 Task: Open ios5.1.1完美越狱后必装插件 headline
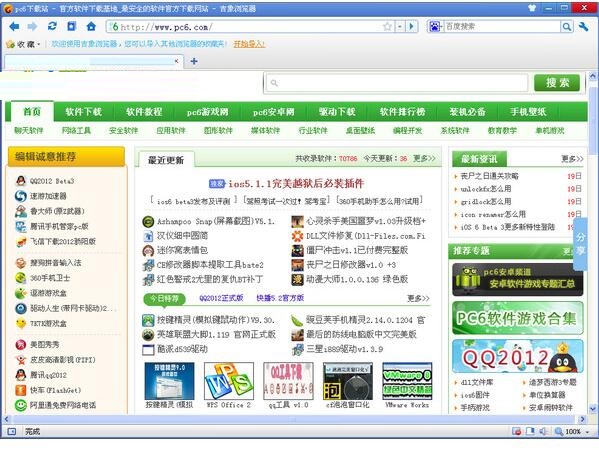296,183
